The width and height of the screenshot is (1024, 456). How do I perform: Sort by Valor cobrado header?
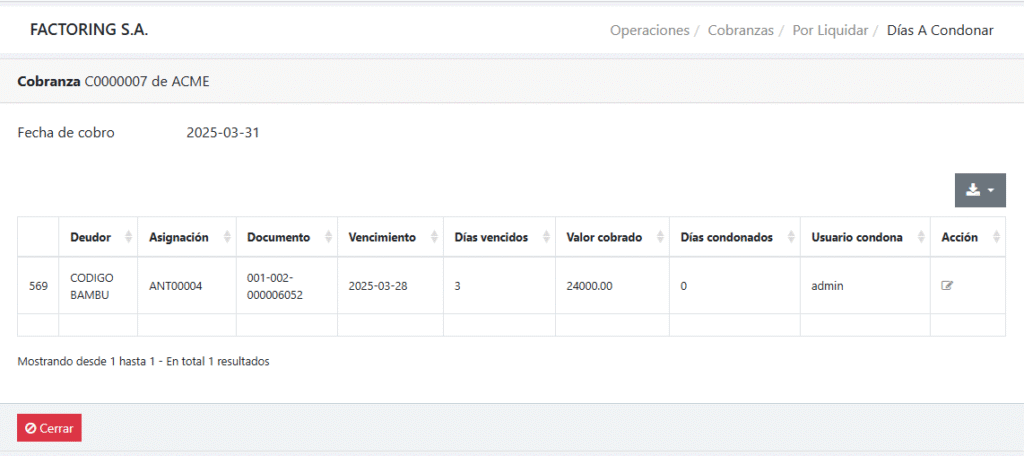click(611, 237)
